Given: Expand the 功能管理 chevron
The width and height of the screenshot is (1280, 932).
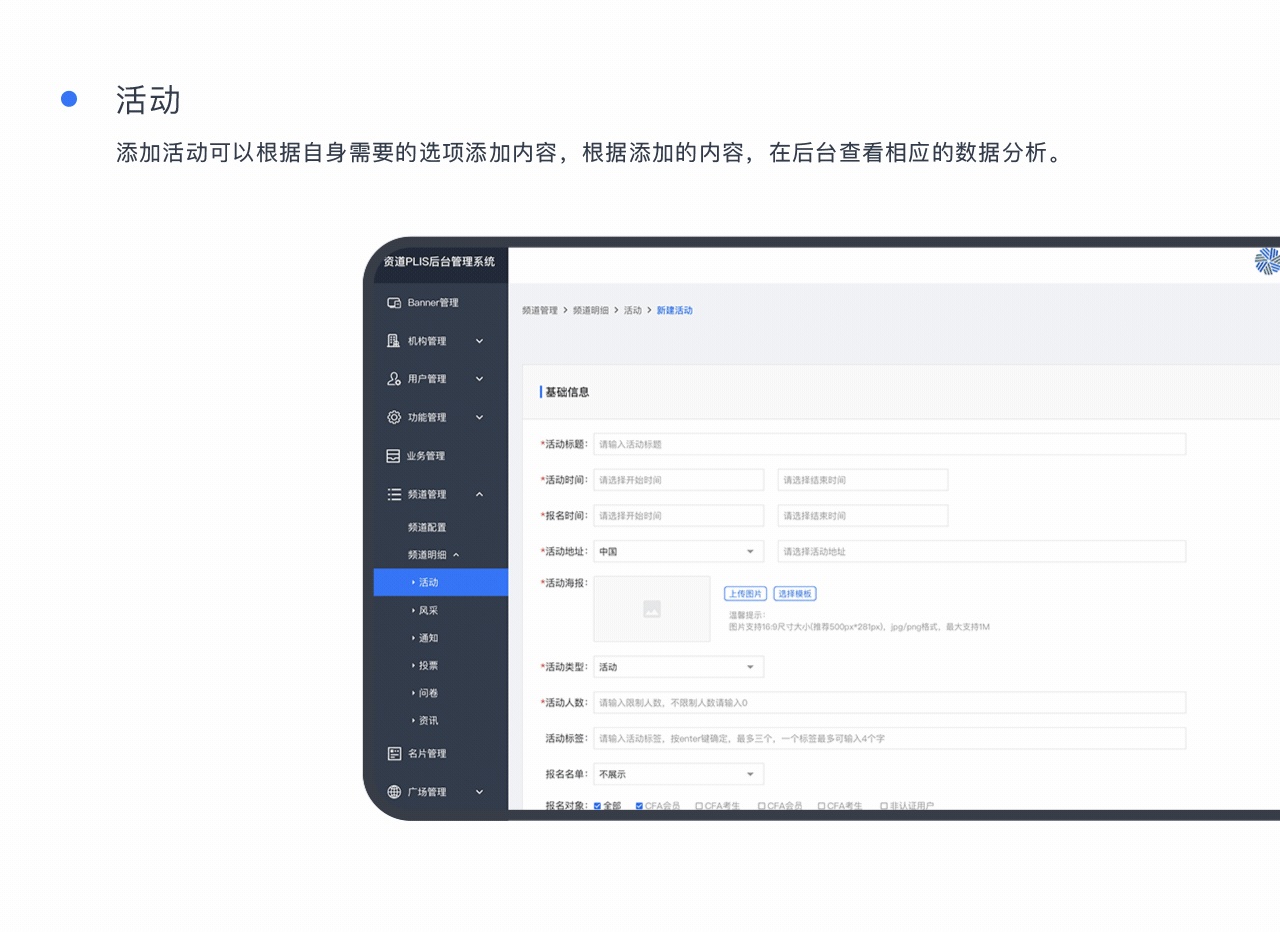Looking at the screenshot, I should pos(479,417).
